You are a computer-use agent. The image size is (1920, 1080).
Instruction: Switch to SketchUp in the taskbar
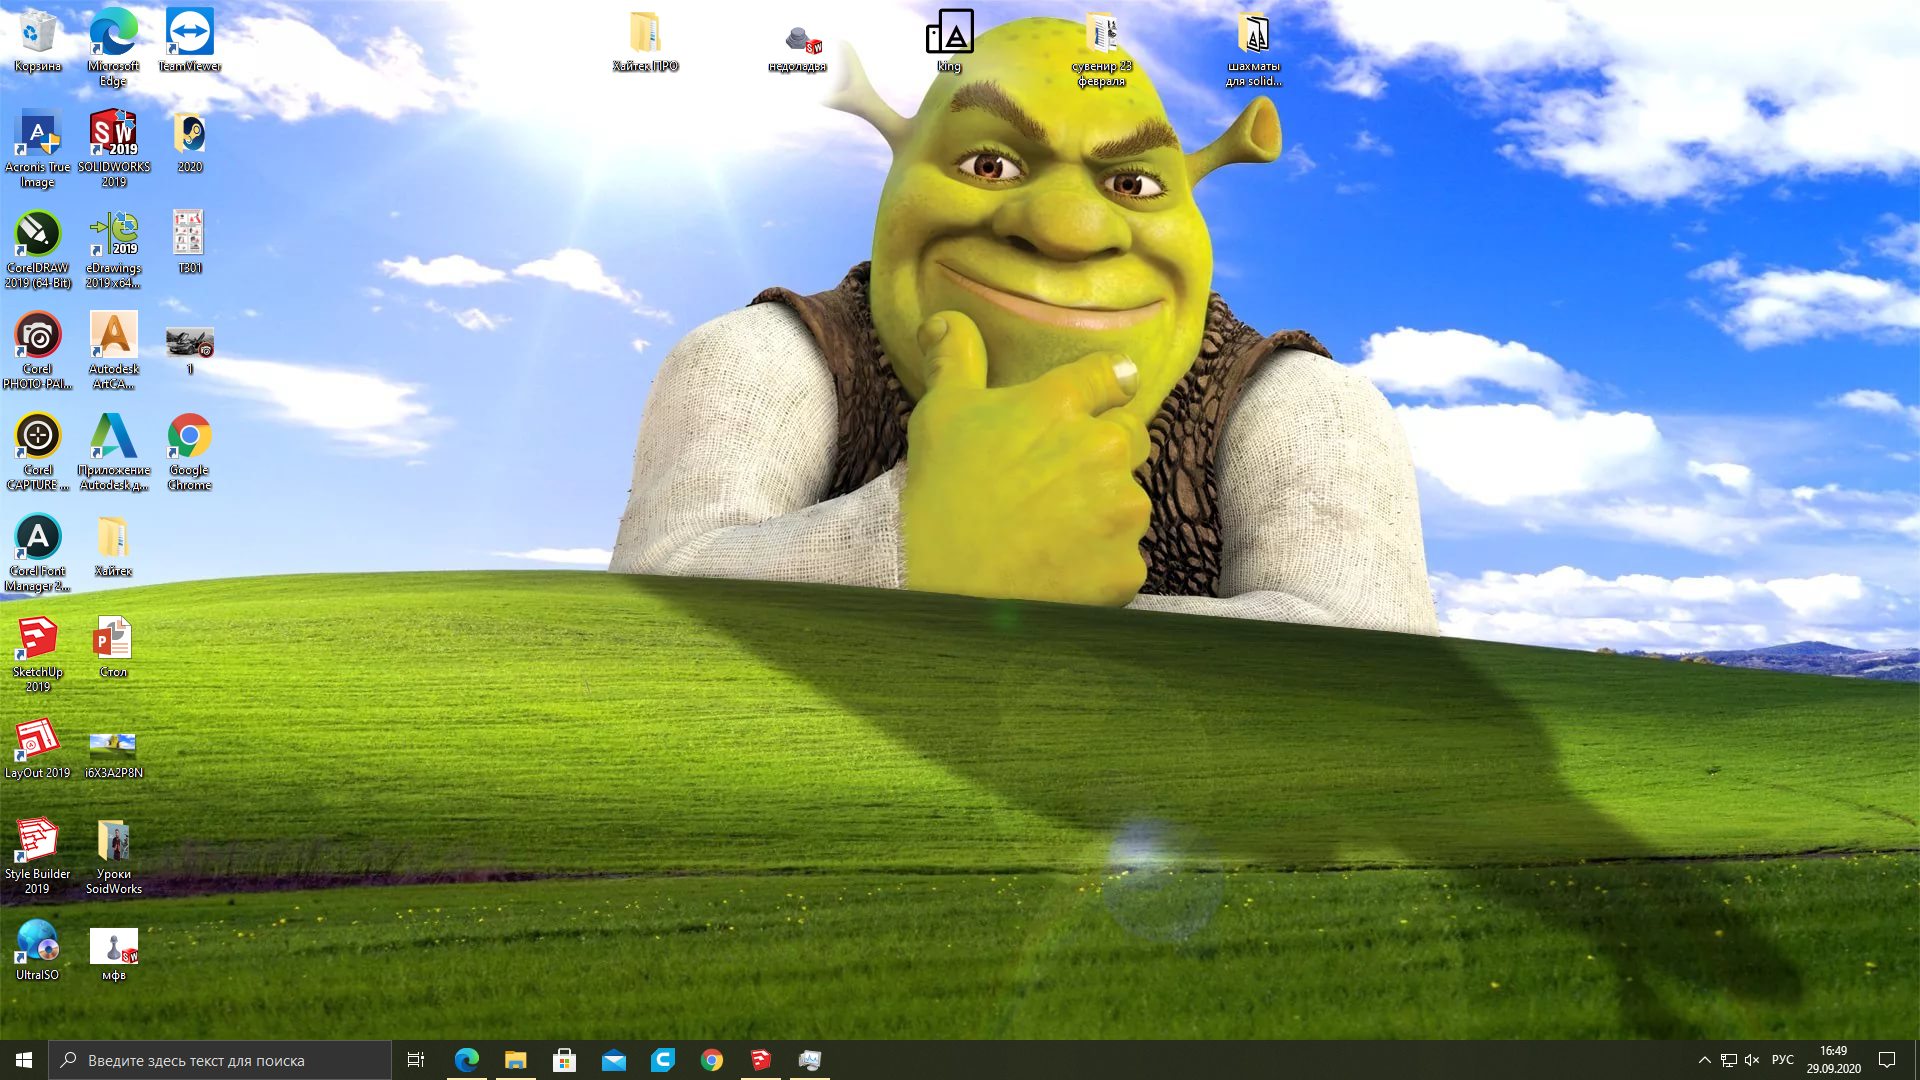point(760,1060)
